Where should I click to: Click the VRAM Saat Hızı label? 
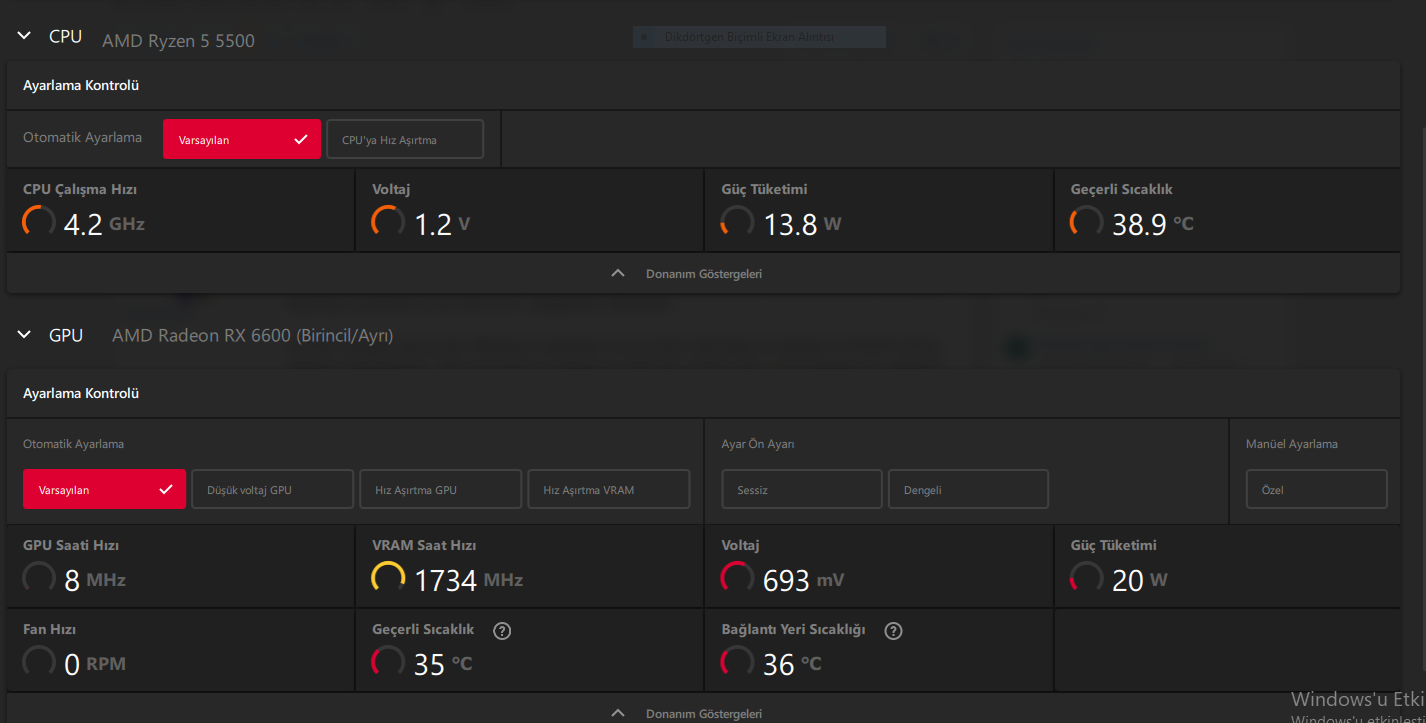click(x=424, y=545)
